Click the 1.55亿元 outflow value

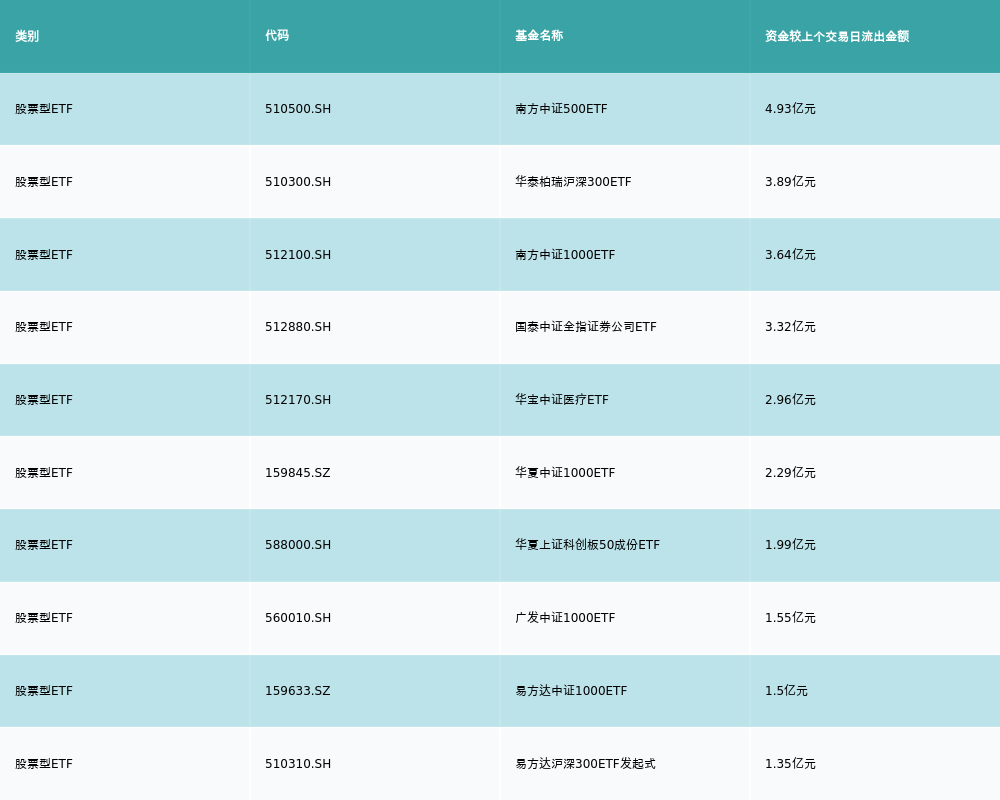pyautogui.click(x=790, y=618)
